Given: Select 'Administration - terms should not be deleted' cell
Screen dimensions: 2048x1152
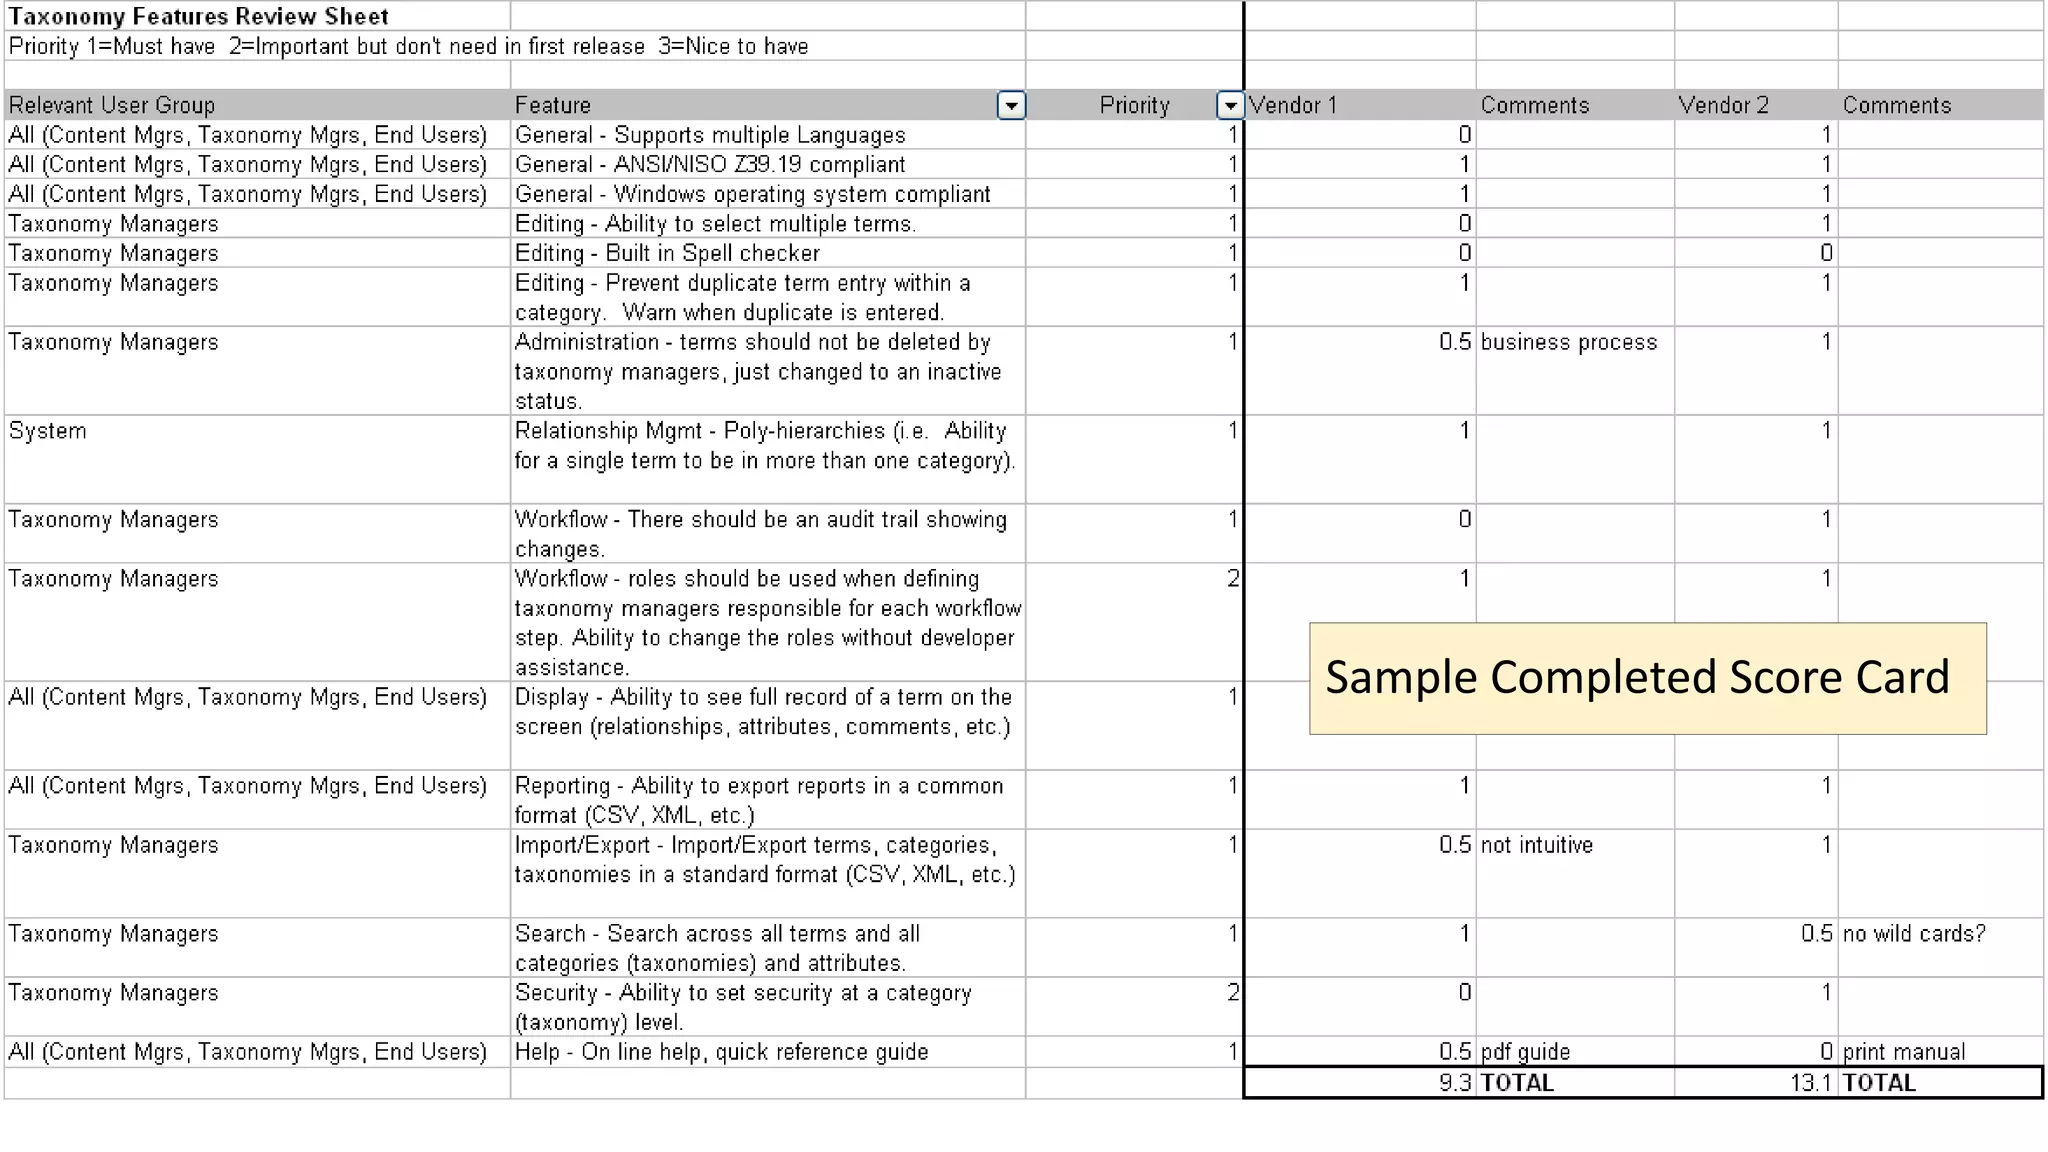Looking at the screenshot, I should click(x=768, y=371).
